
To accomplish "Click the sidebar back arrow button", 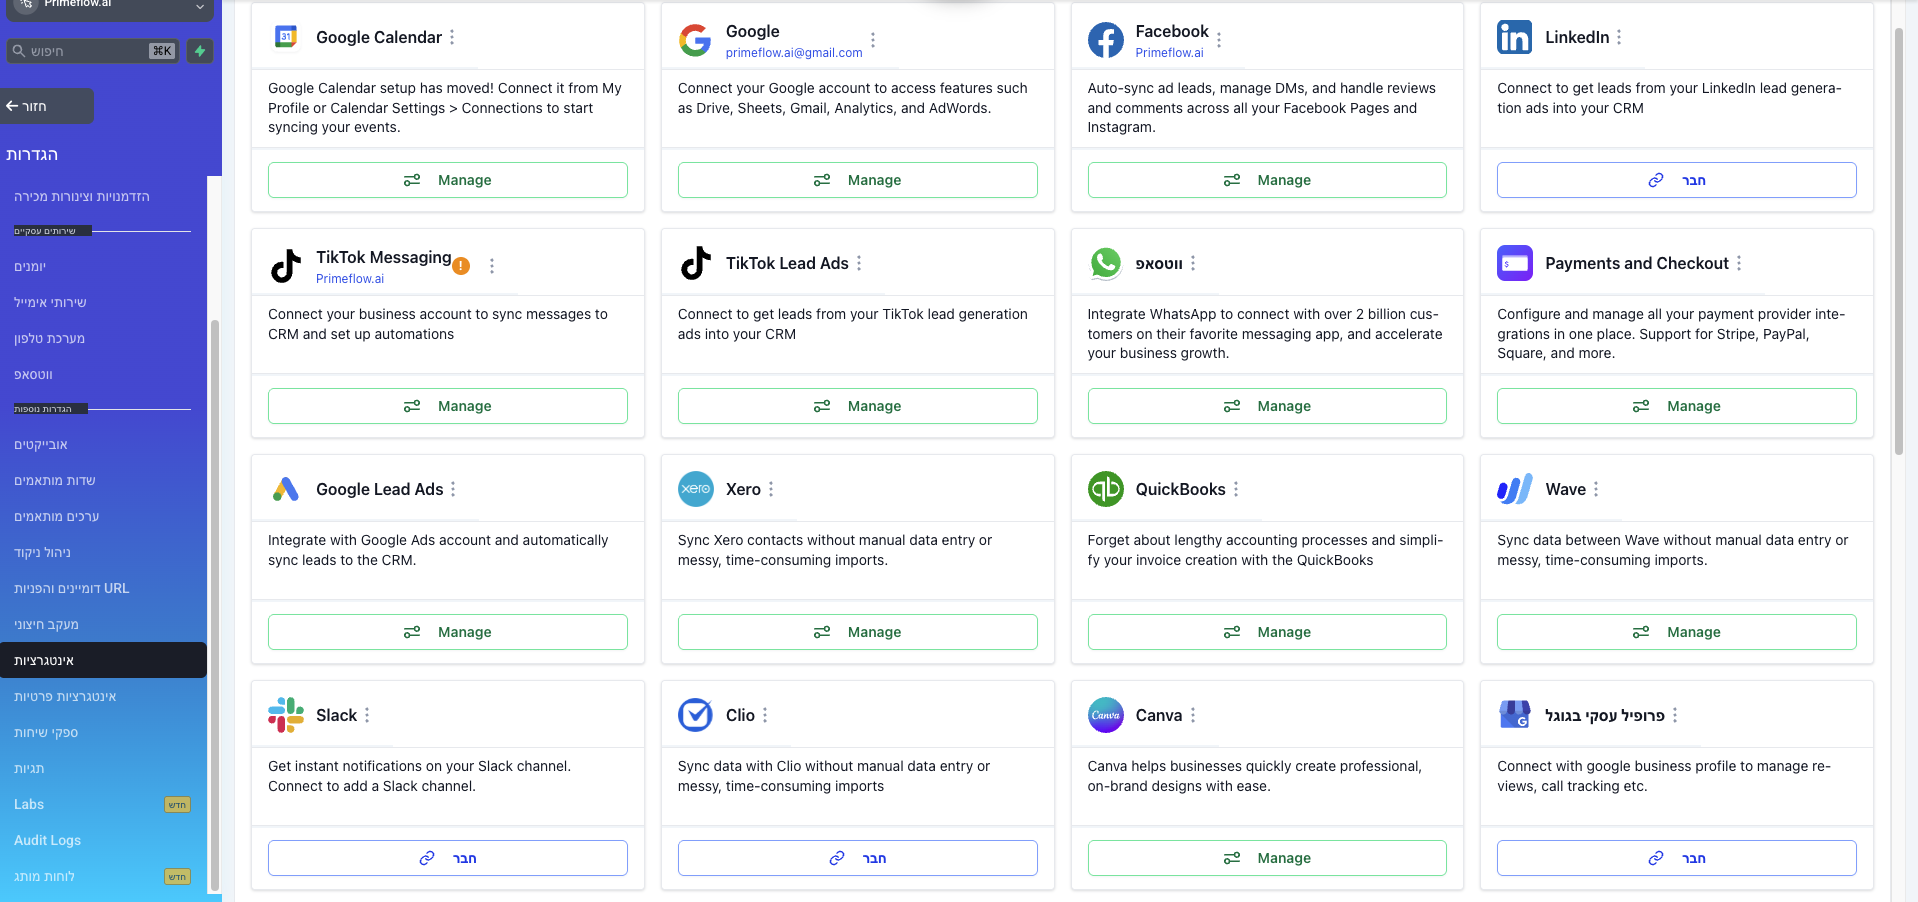I will pos(46,106).
